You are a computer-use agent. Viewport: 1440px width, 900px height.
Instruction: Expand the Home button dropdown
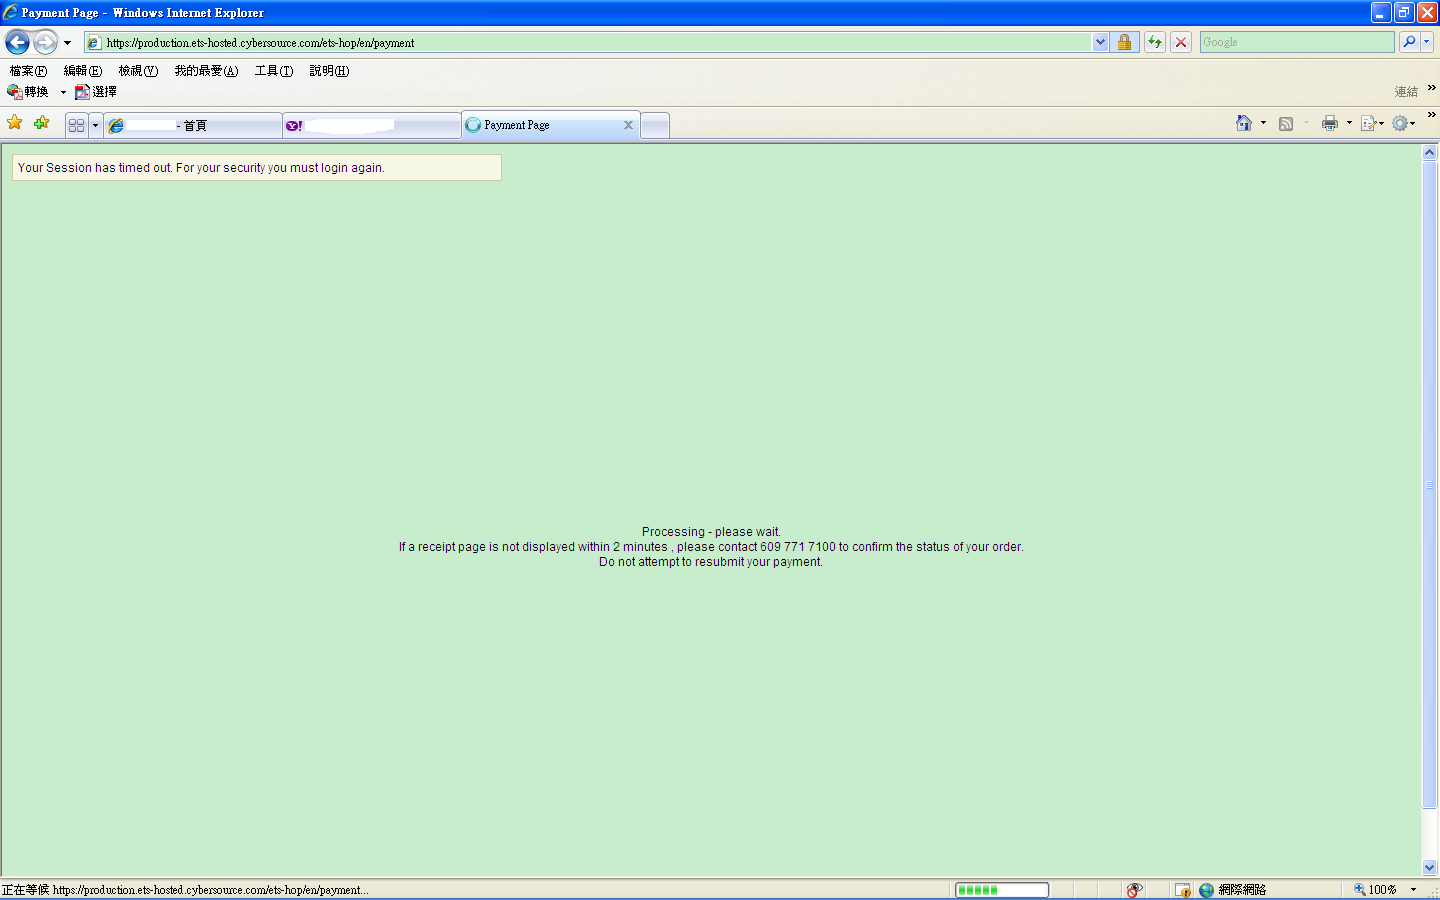[1263, 123]
